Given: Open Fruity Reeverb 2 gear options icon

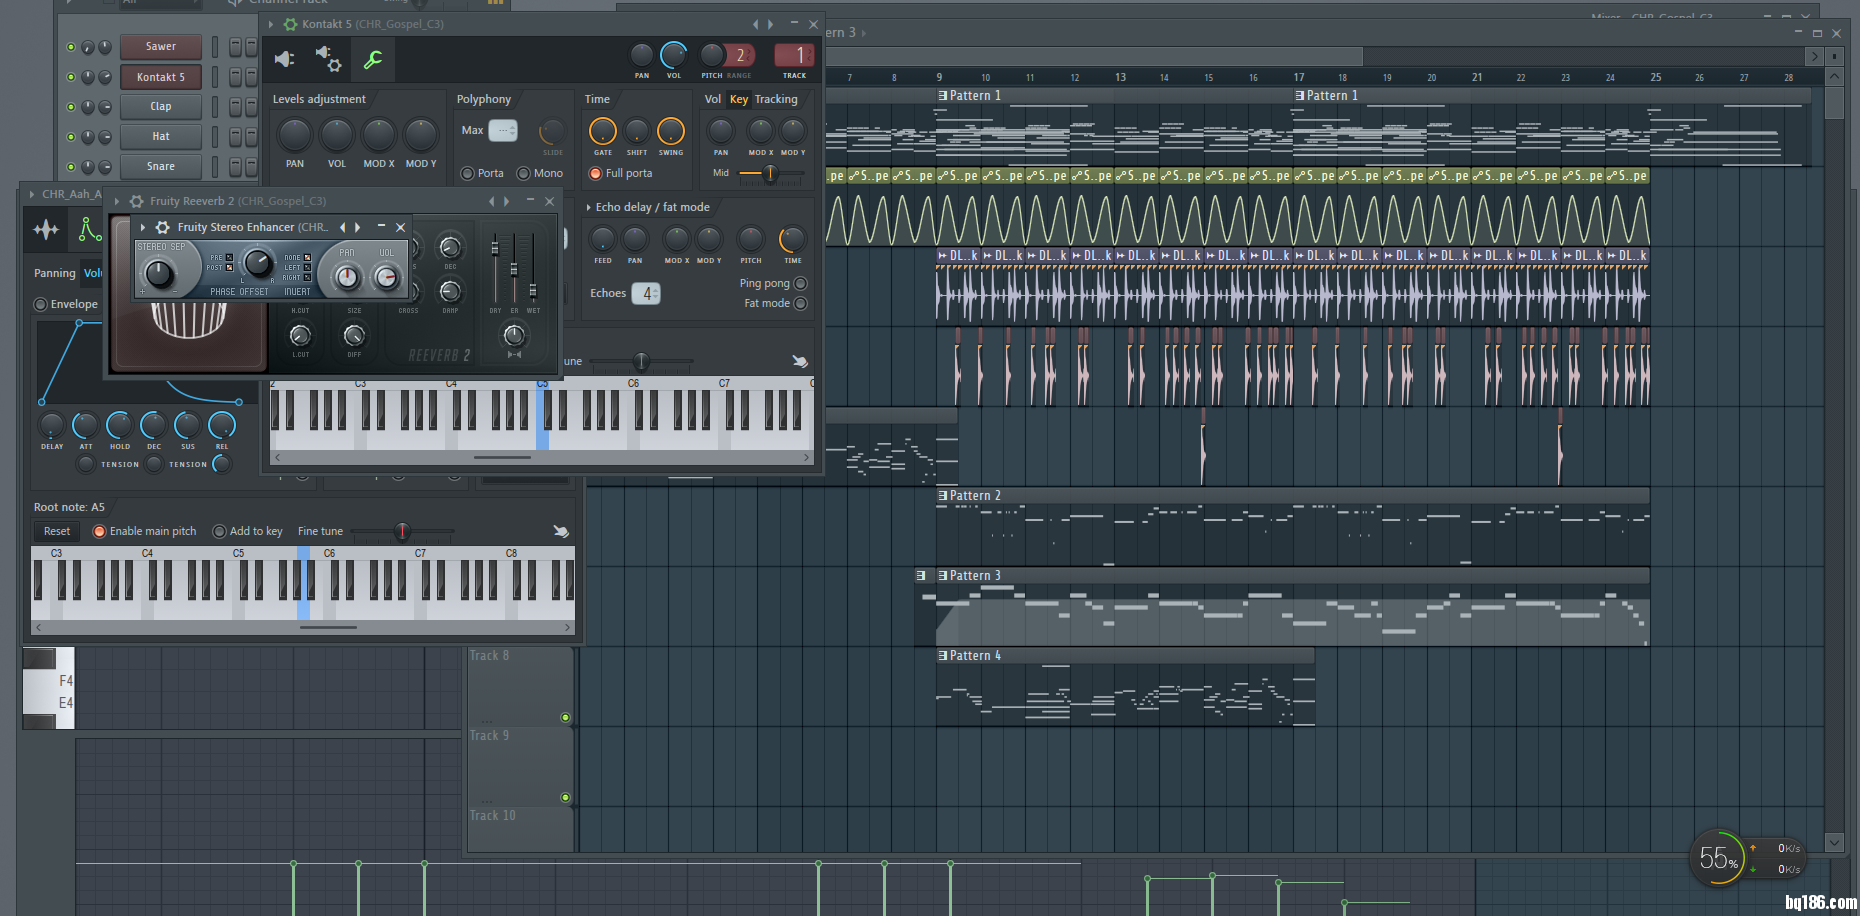Looking at the screenshot, I should (x=137, y=201).
